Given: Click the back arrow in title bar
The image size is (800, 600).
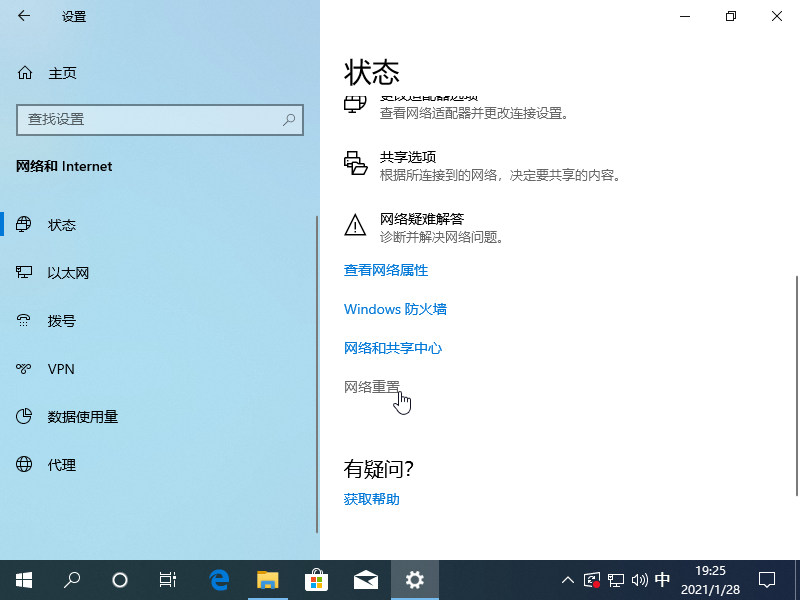Looking at the screenshot, I should (x=24, y=16).
